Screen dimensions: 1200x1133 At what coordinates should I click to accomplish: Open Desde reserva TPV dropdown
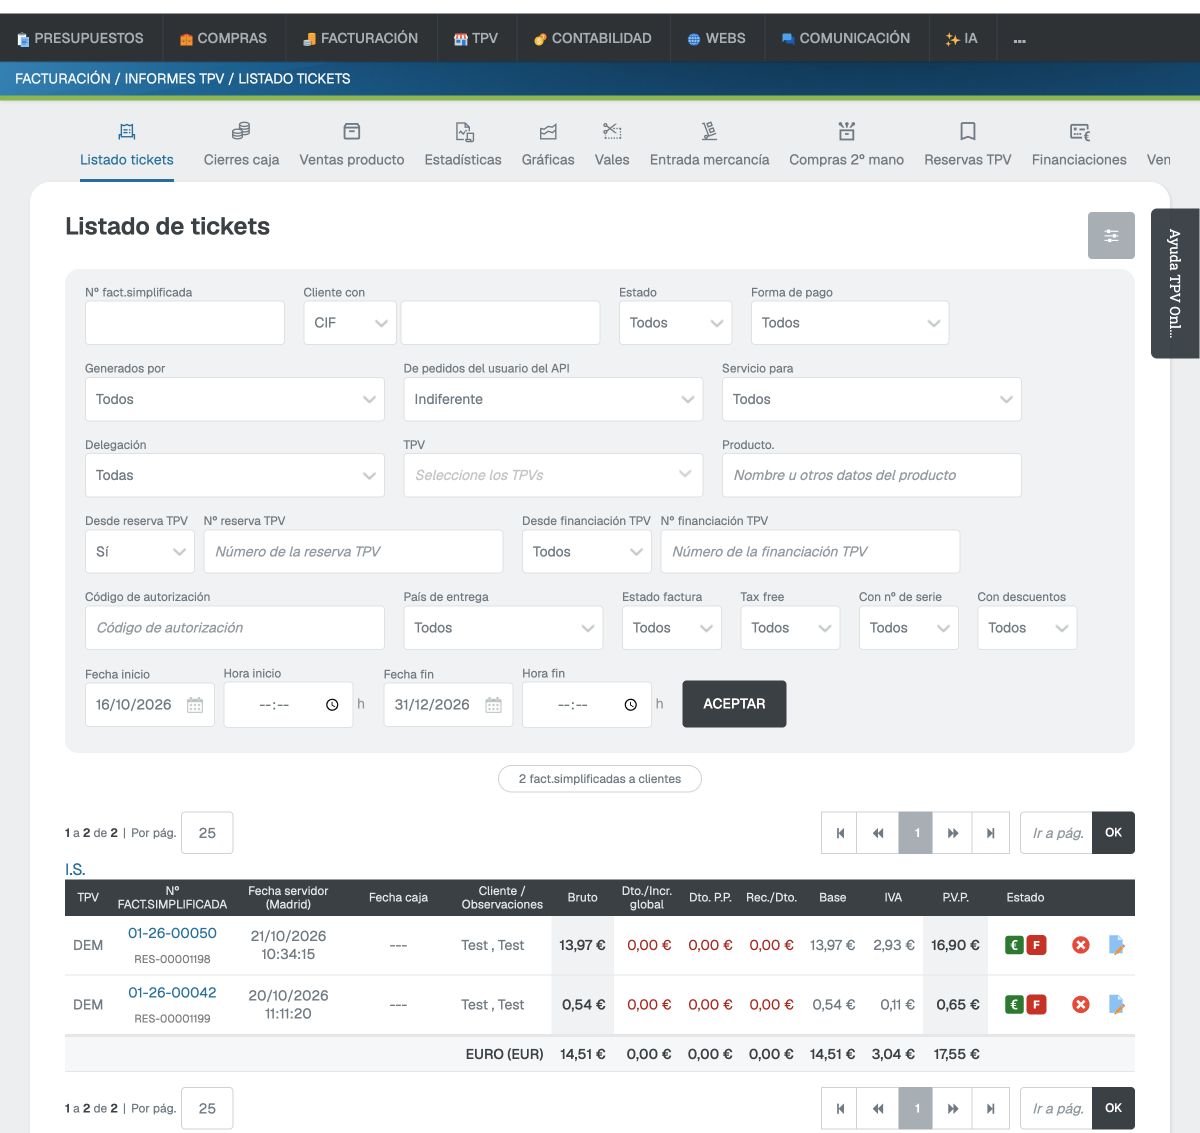click(x=140, y=552)
